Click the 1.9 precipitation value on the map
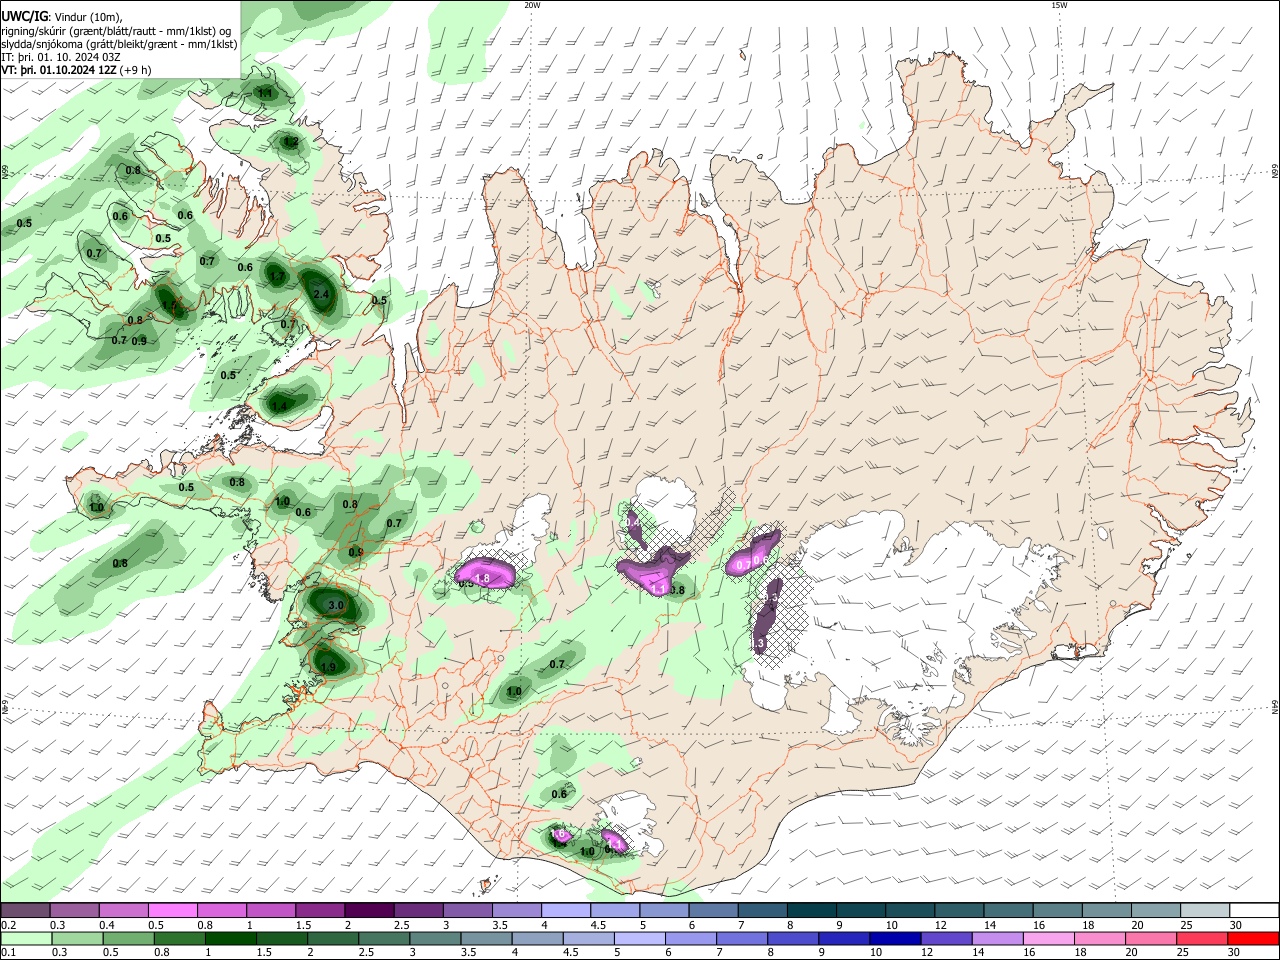The image size is (1280, 960). [x=328, y=667]
